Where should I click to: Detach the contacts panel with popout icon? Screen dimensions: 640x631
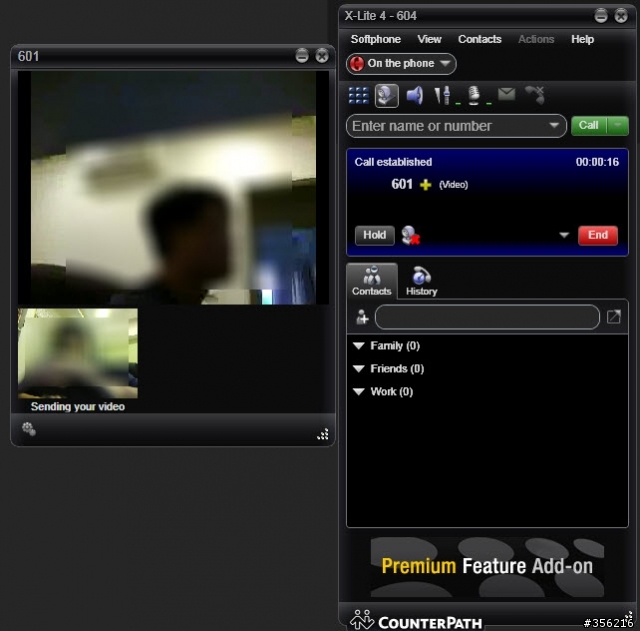613,317
